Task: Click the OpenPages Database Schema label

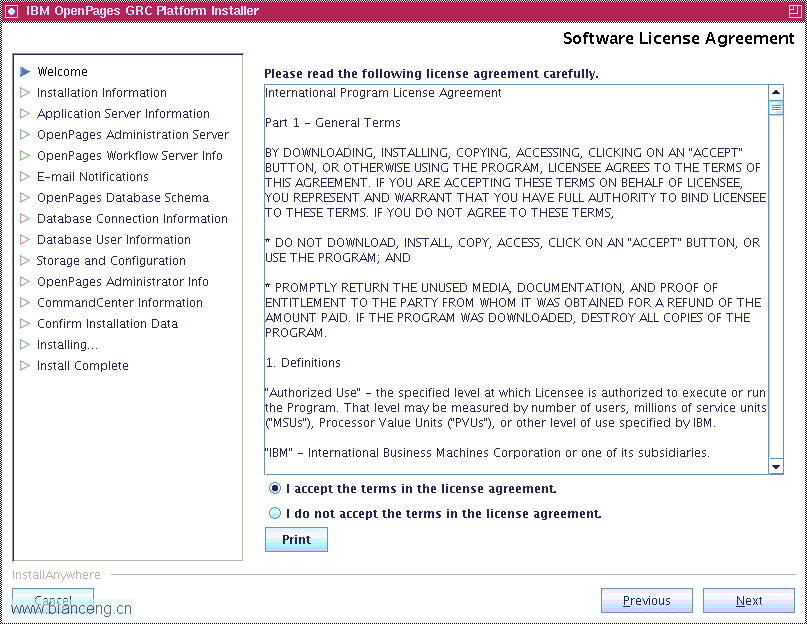Action: point(123,198)
